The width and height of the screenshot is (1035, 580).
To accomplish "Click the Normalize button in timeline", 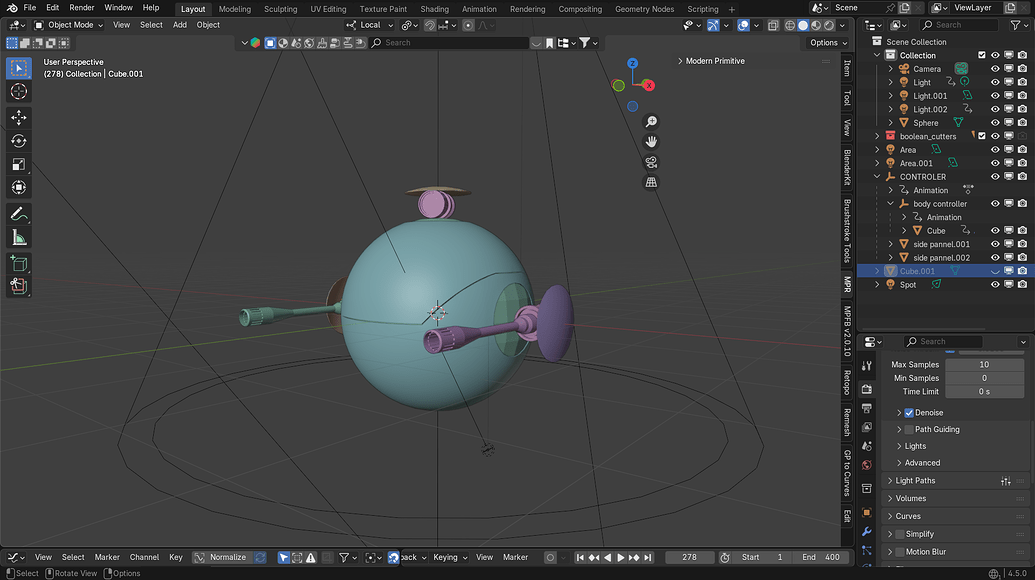I will click(x=222, y=558).
